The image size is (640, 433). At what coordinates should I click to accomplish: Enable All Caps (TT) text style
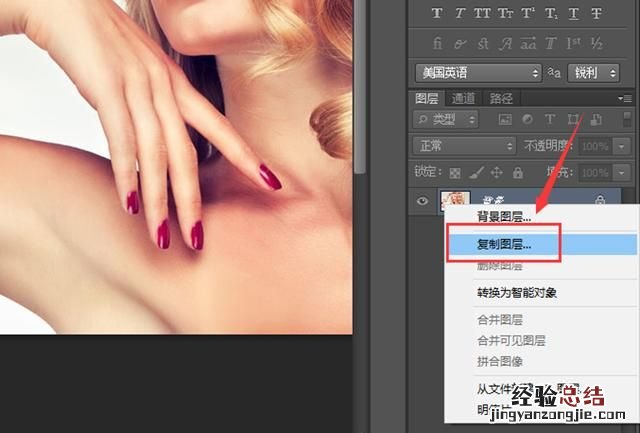pyautogui.click(x=482, y=13)
